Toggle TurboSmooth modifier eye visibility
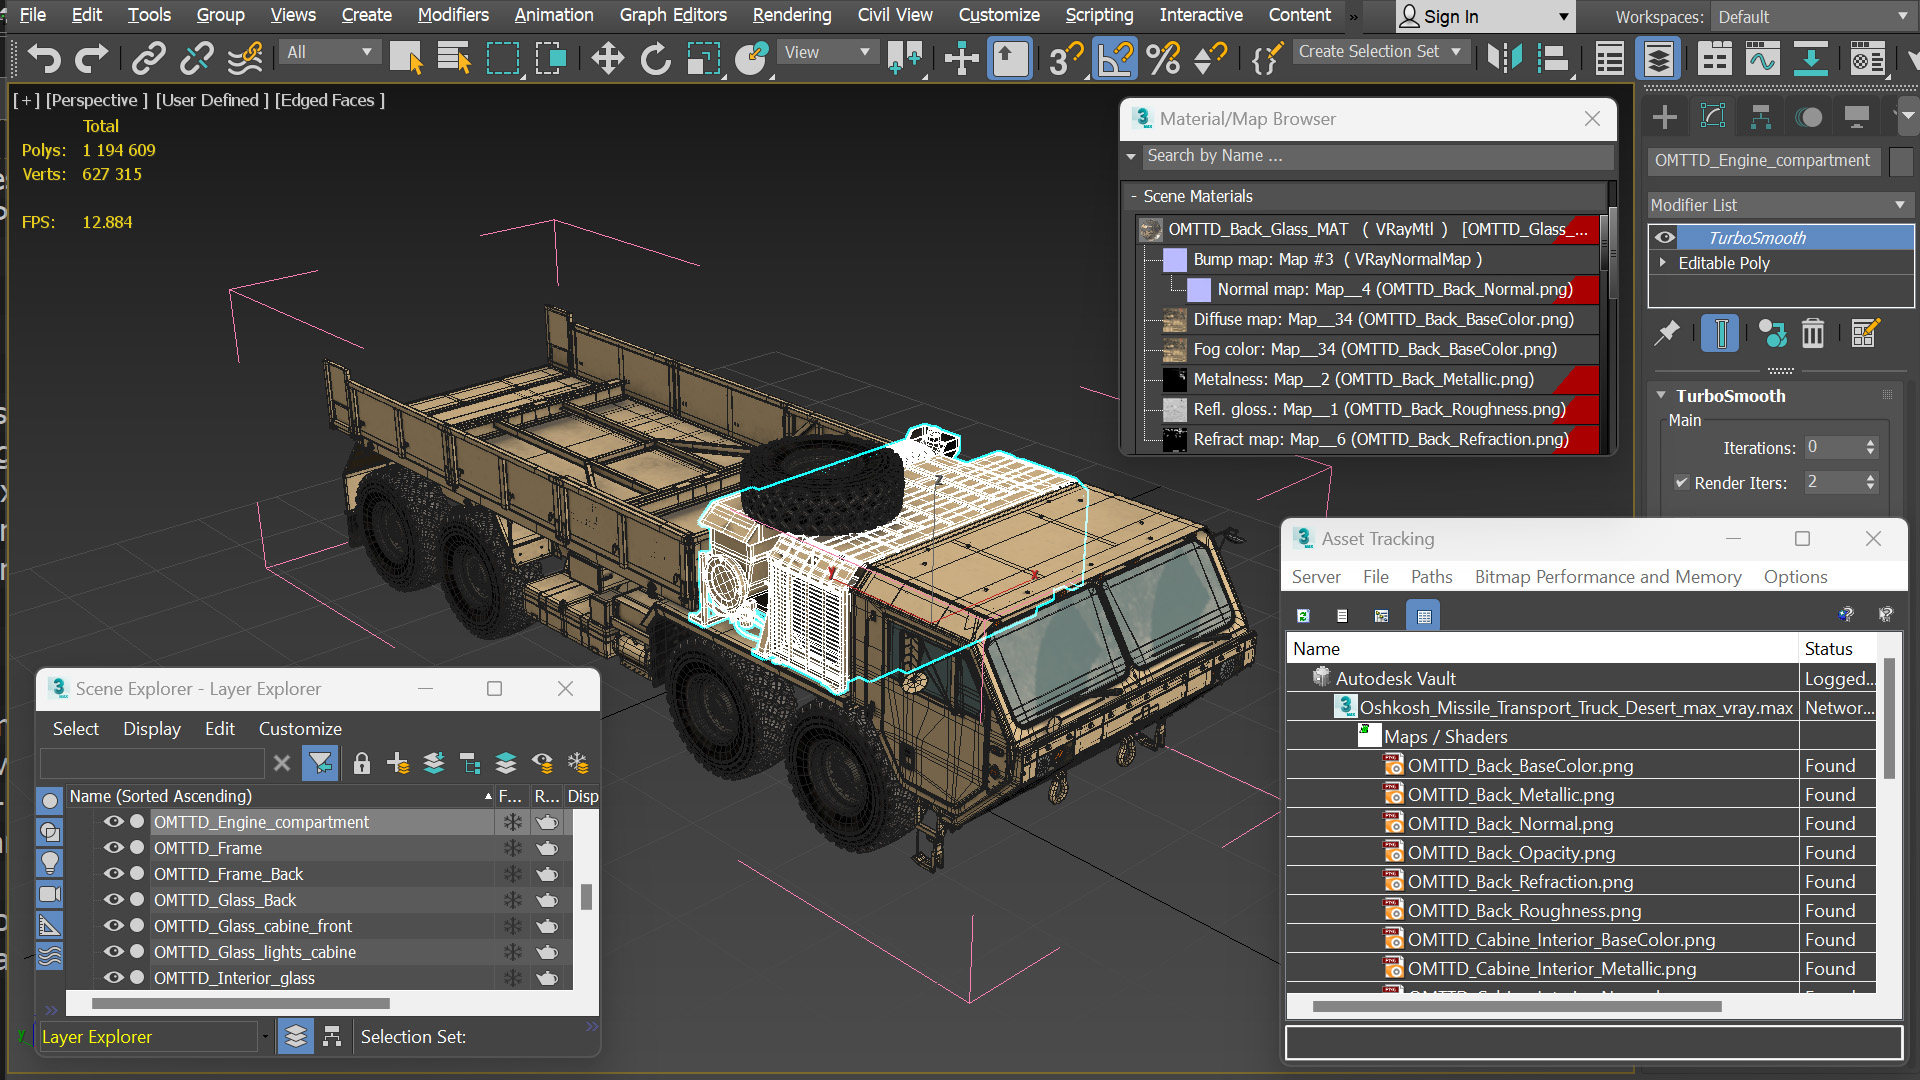Image resolution: width=1920 pixels, height=1080 pixels. tap(1665, 237)
